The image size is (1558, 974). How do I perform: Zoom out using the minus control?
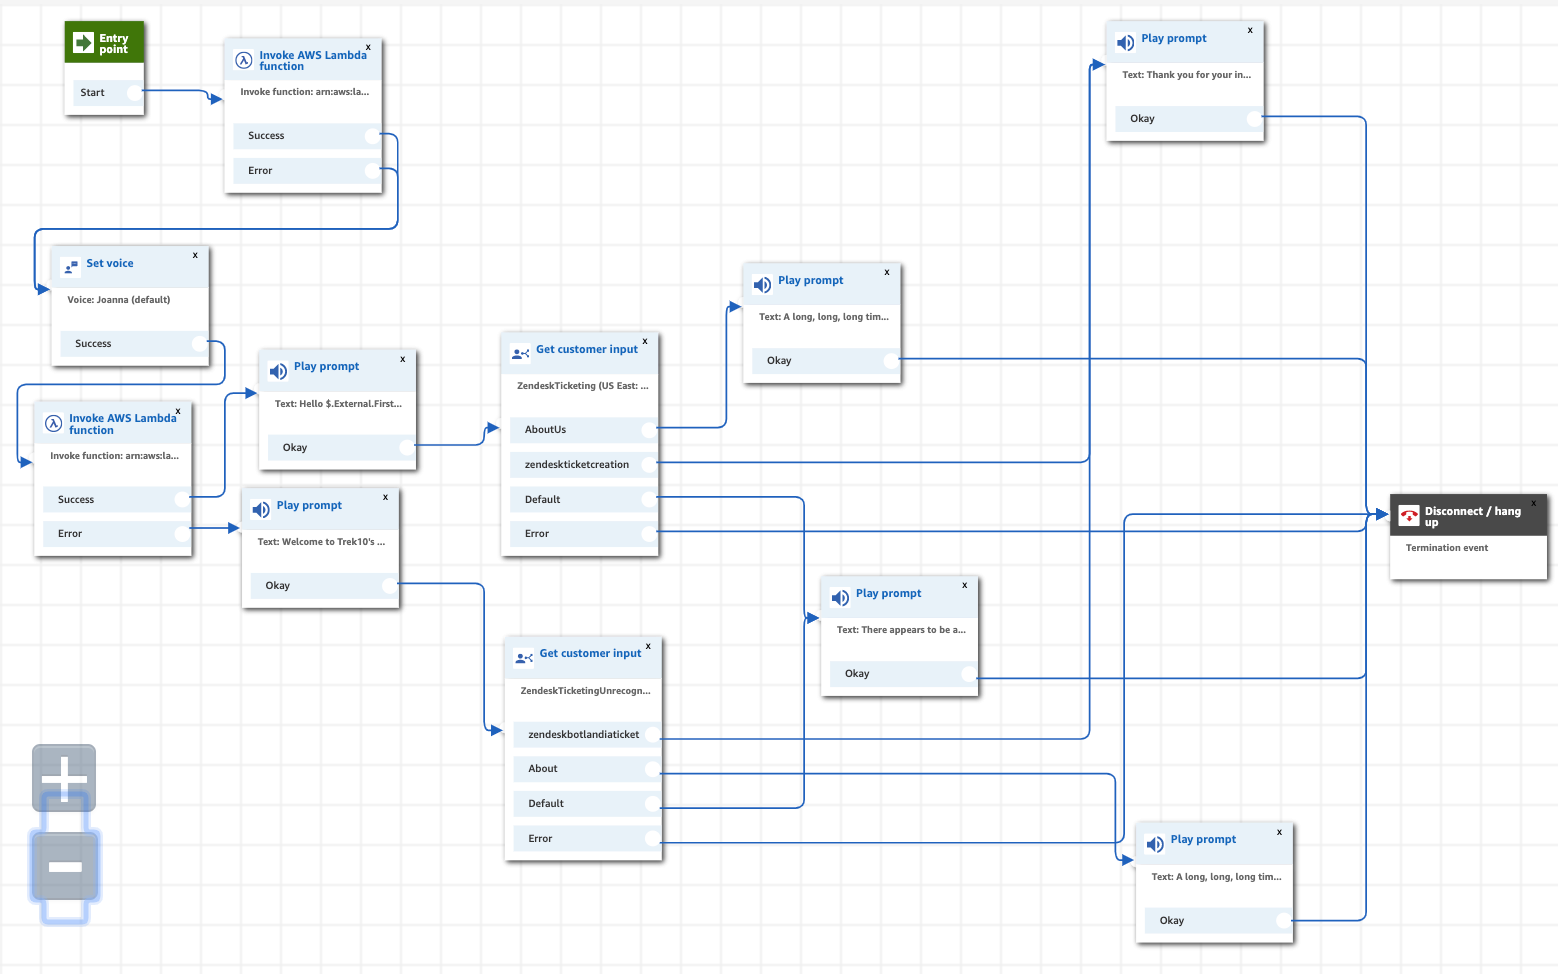pyautogui.click(x=64, y=868)
